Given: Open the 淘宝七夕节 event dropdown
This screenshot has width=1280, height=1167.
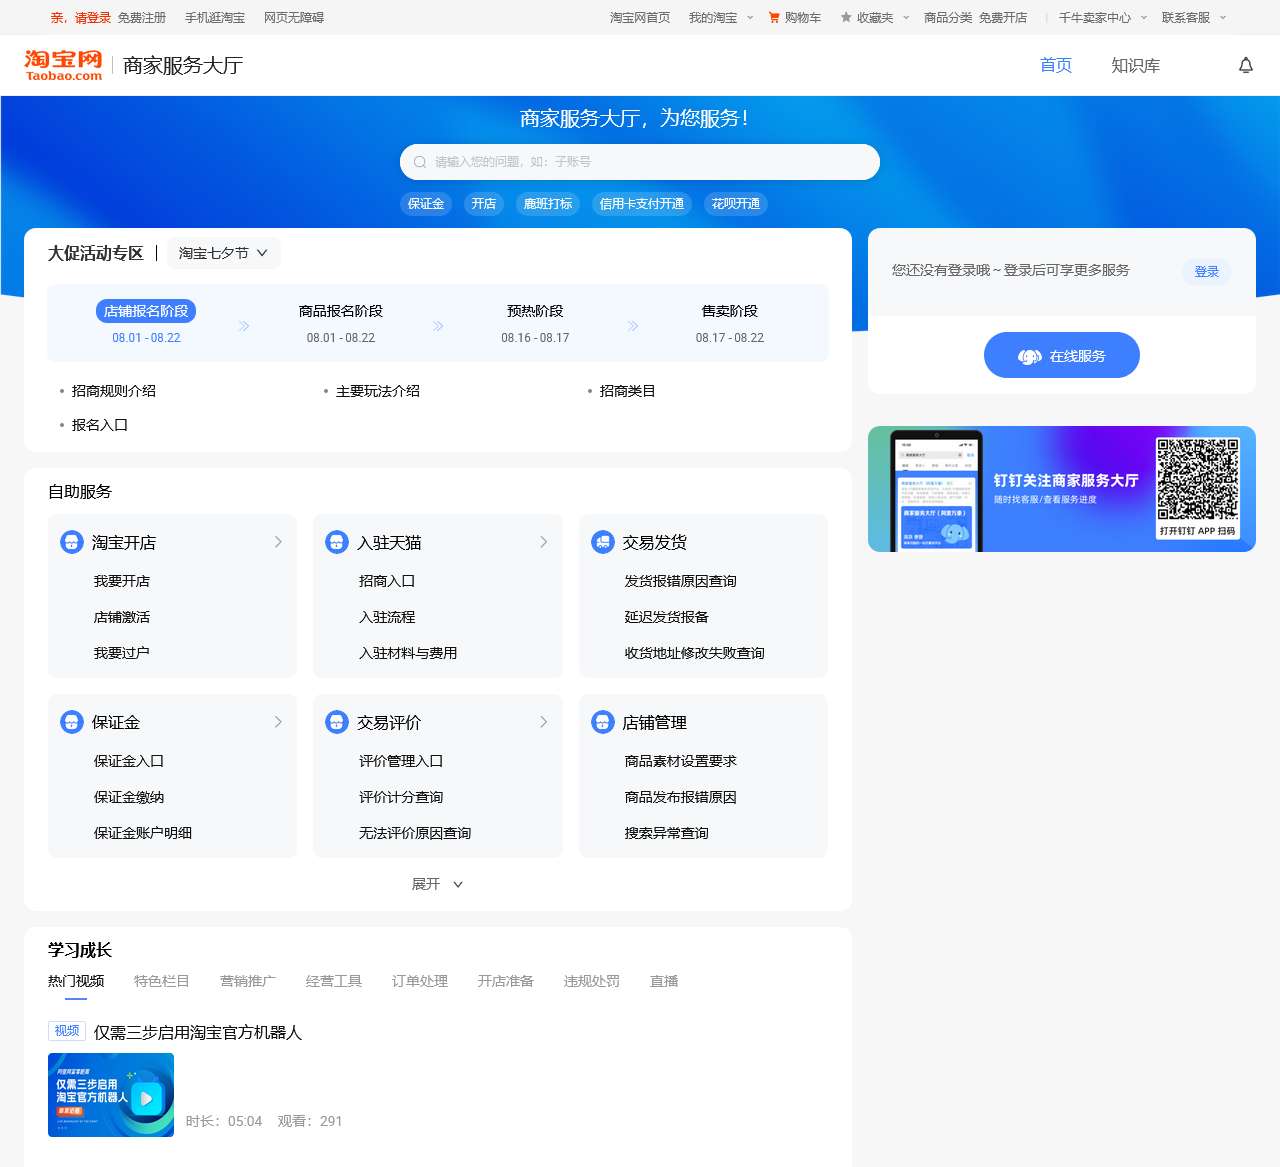Looking at the screenshot, I should pos(223,253).
